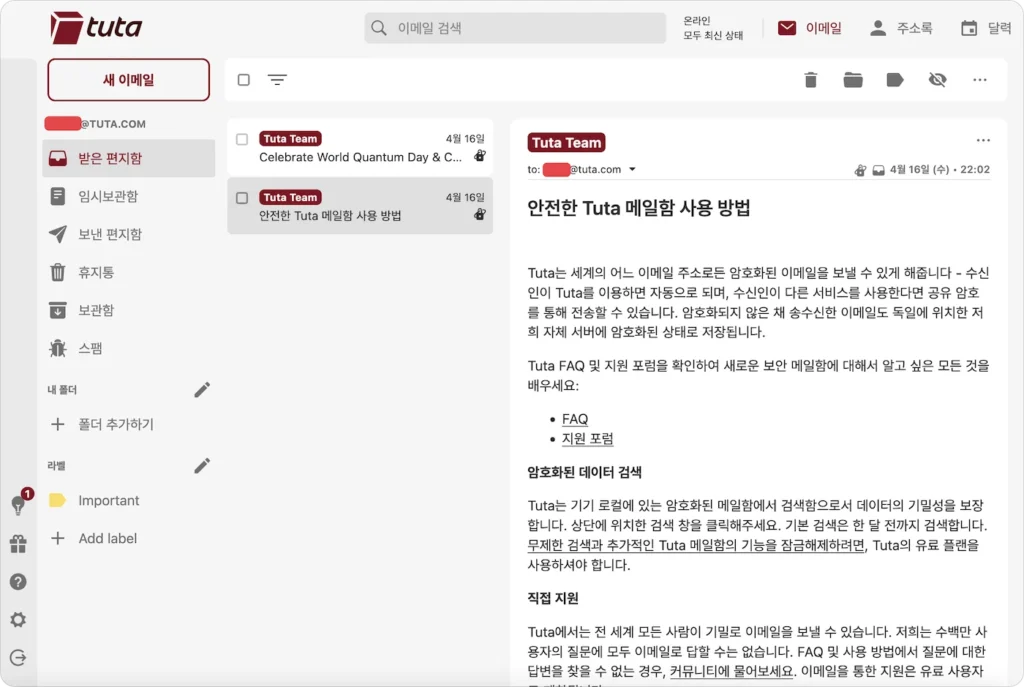Click the trash delete icon in toolbar
This screenshot has height=687, width=1024.
click(x=810, y=80)
